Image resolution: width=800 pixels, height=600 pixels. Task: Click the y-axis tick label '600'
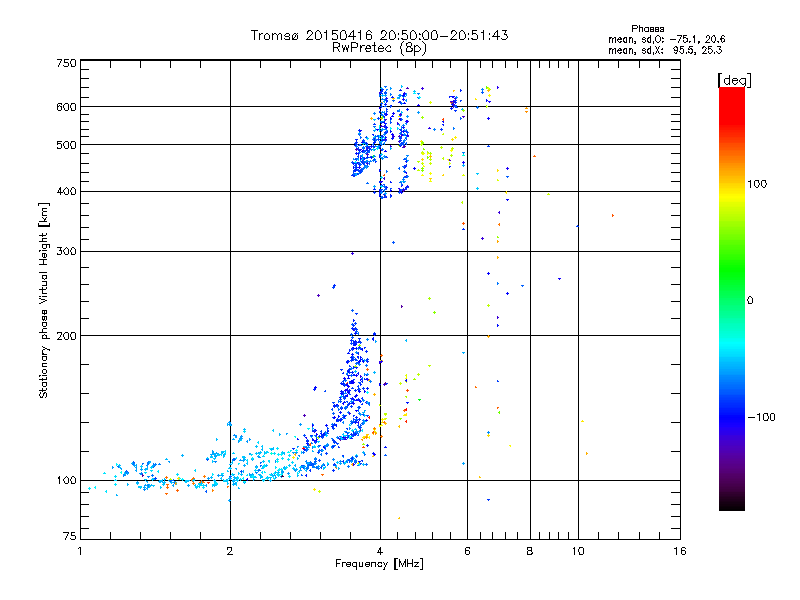click(x=66, y=107)
